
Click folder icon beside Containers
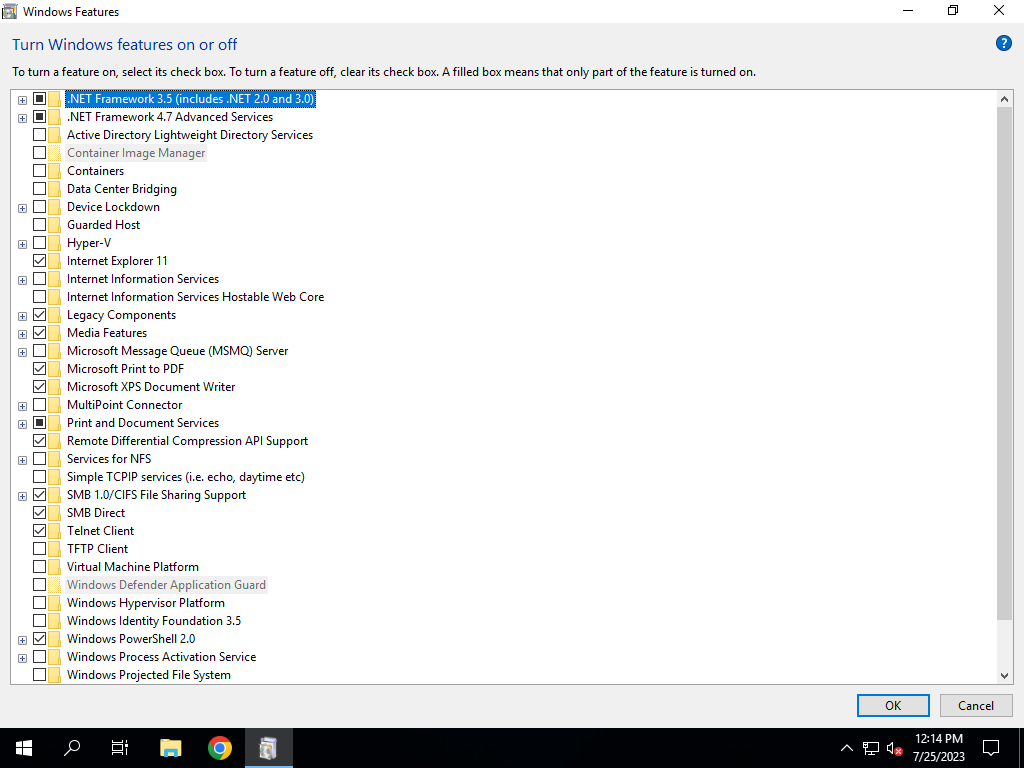[x=55, y=171]
